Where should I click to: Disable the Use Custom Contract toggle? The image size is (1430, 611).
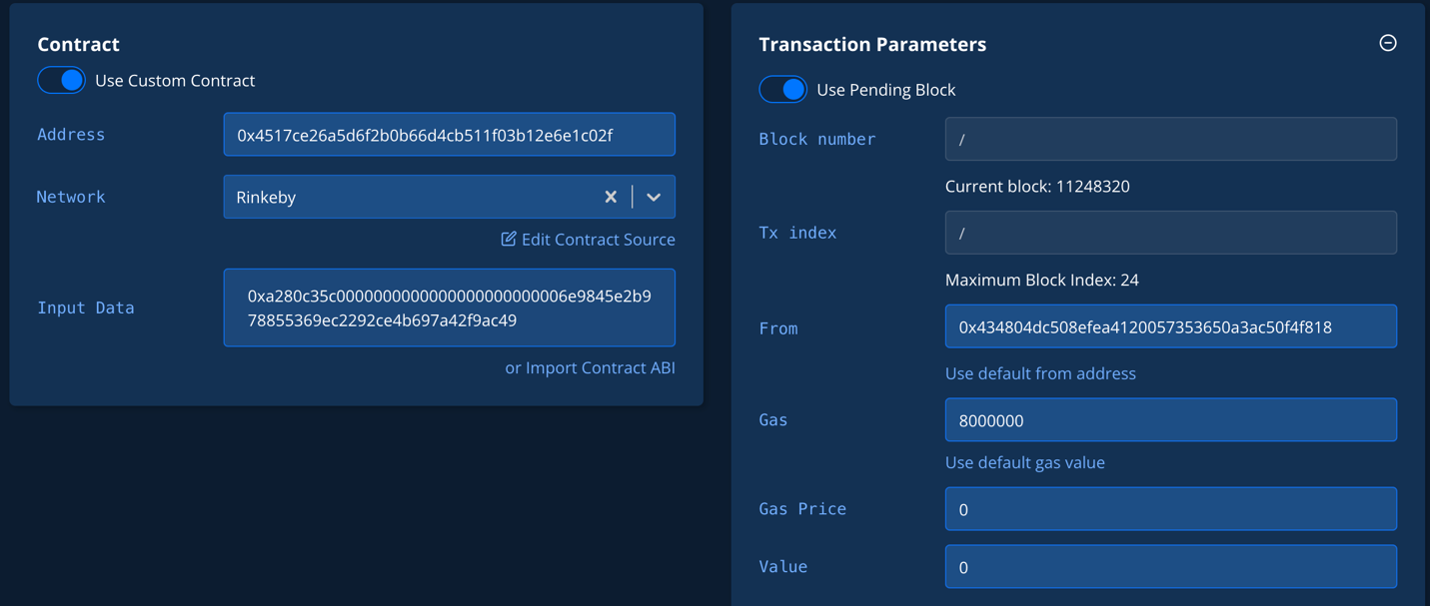tap(61, 79)
